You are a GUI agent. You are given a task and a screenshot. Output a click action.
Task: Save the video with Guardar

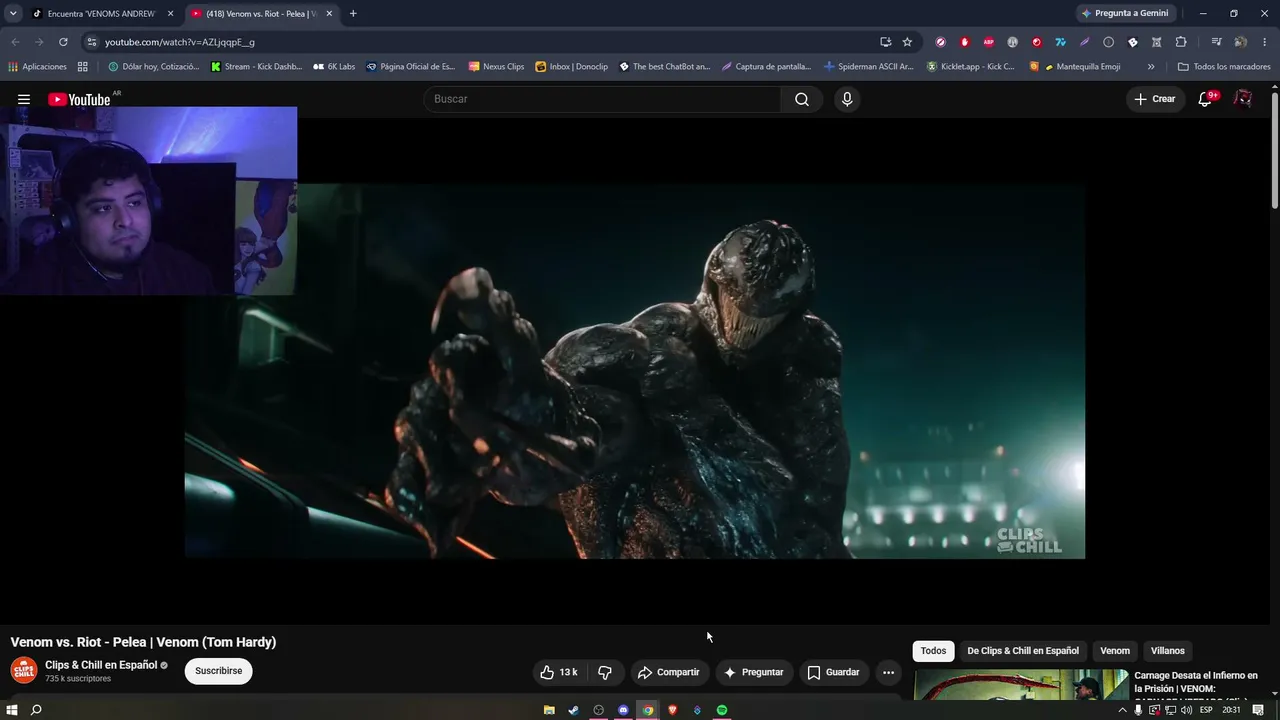834,672
